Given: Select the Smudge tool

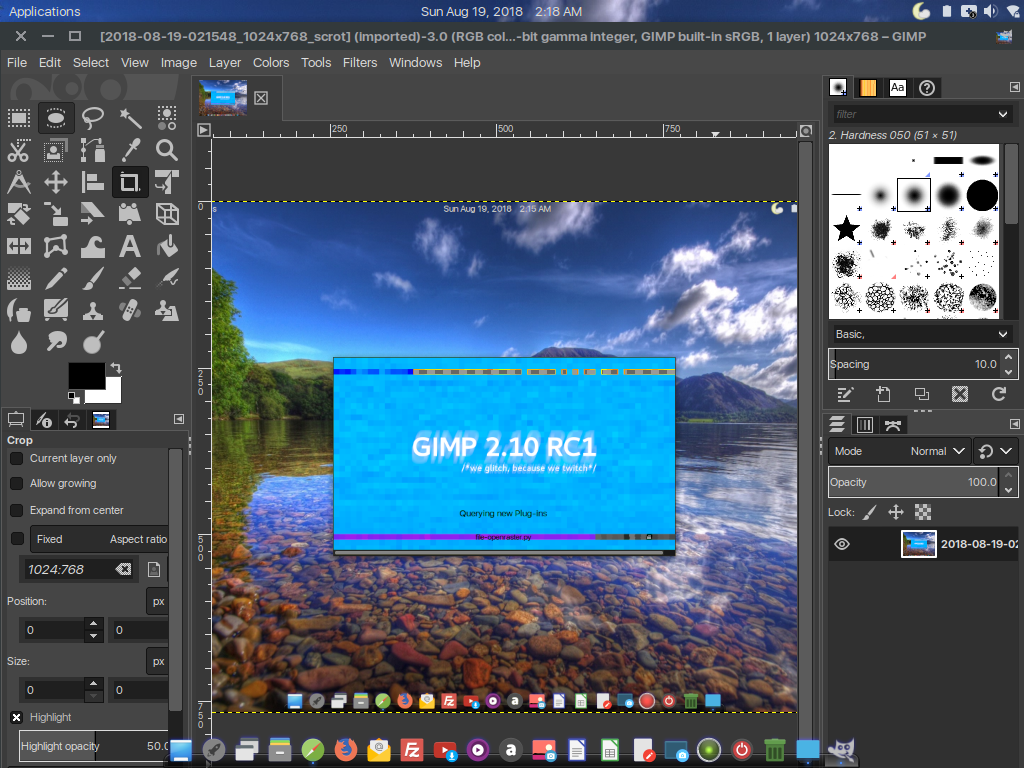Looking at the screenshot, I should tap(56, 342).
